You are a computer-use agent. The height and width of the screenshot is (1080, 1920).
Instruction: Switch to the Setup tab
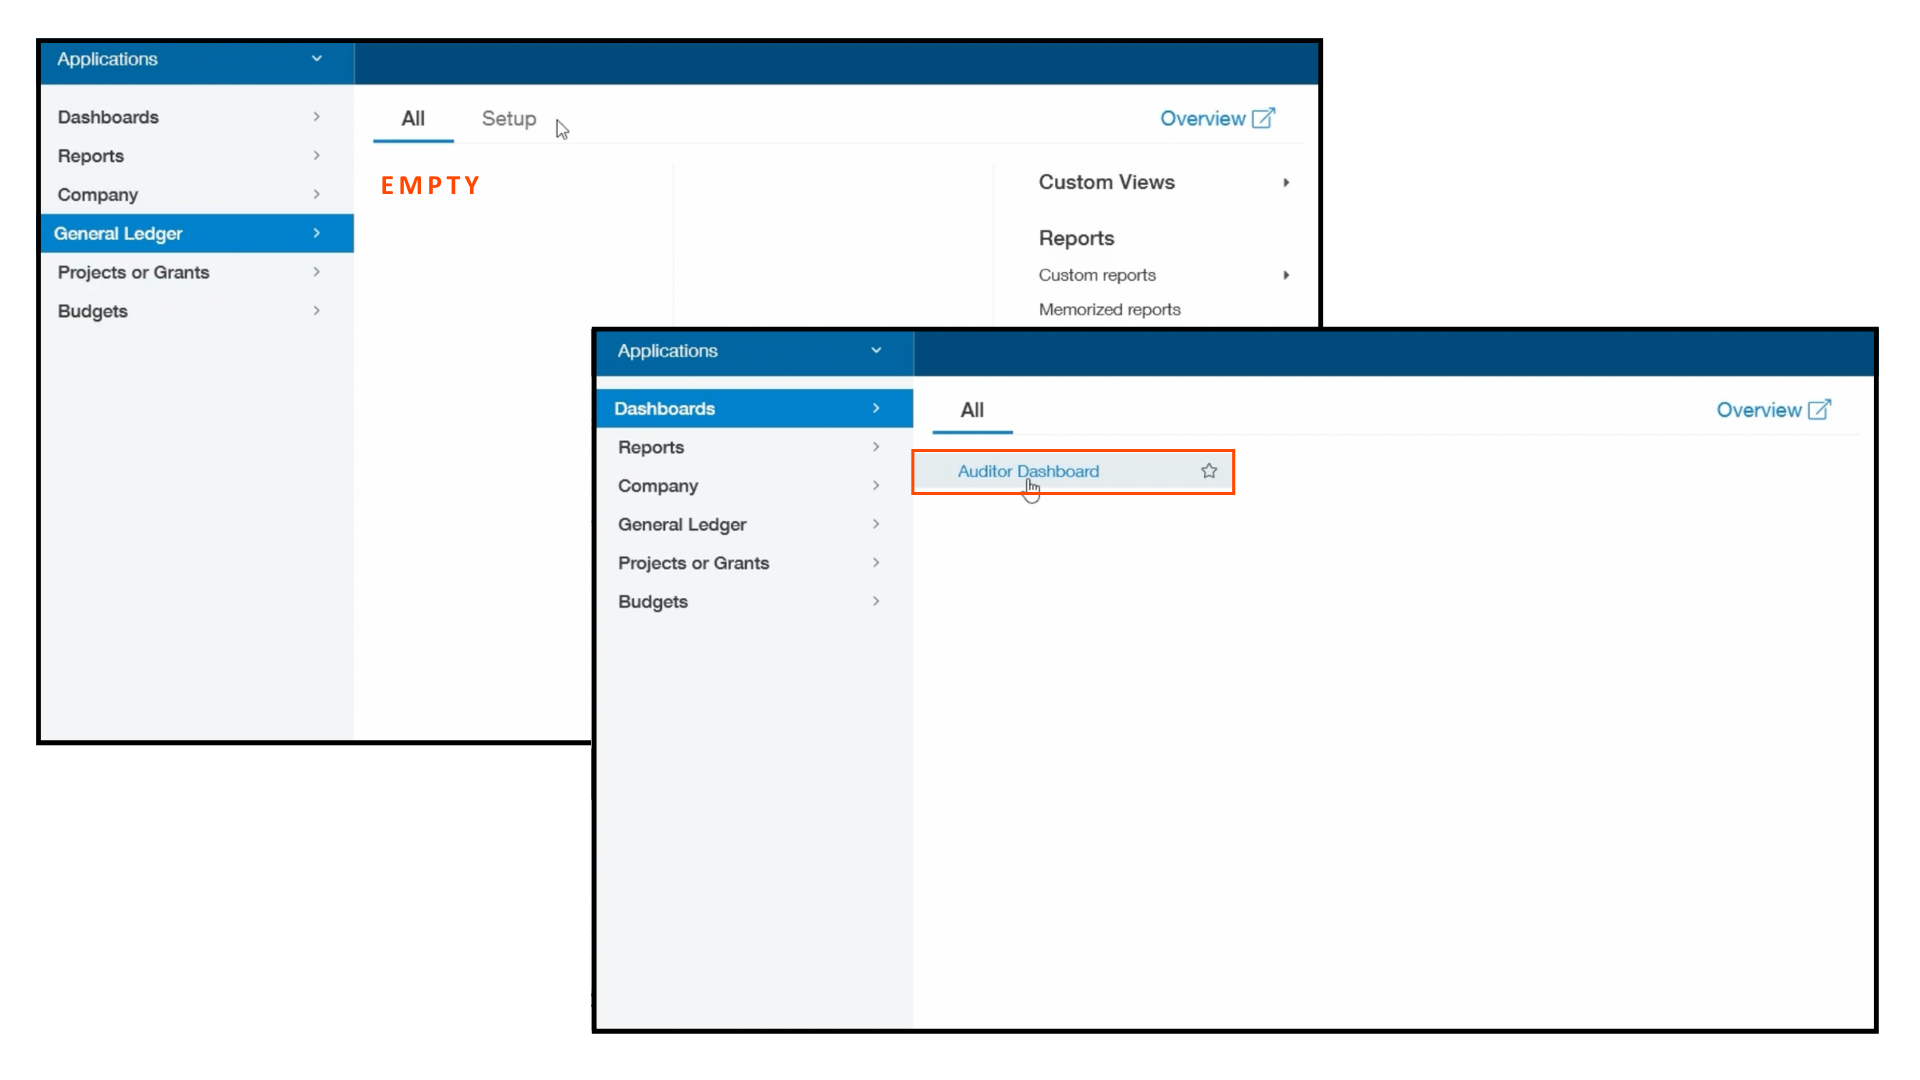point(508,119)
